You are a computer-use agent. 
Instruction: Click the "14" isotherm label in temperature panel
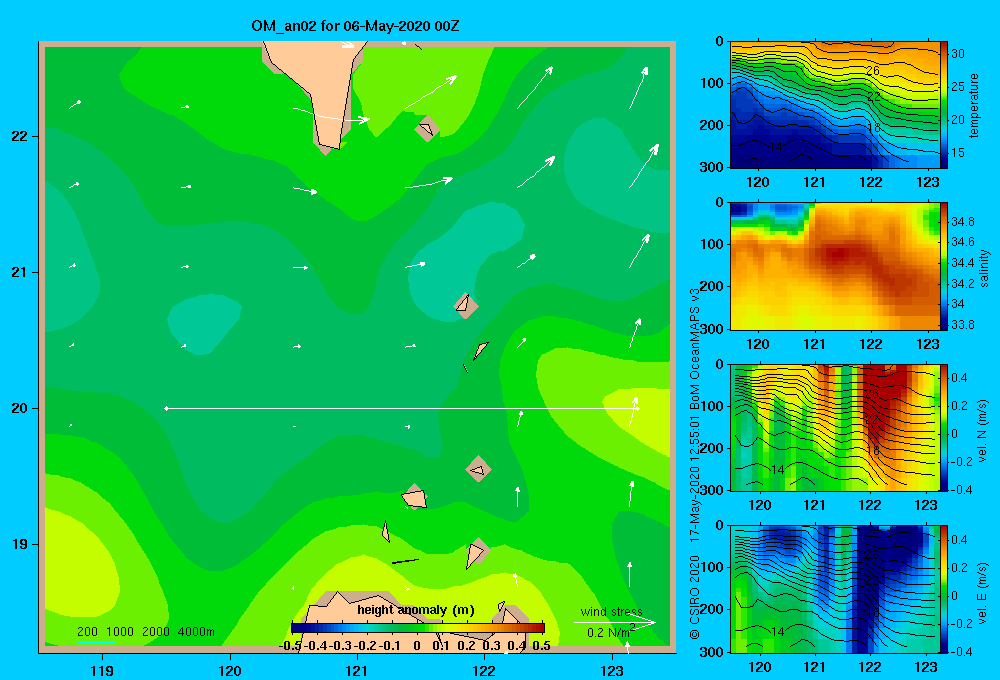click(x=776, y=147)
